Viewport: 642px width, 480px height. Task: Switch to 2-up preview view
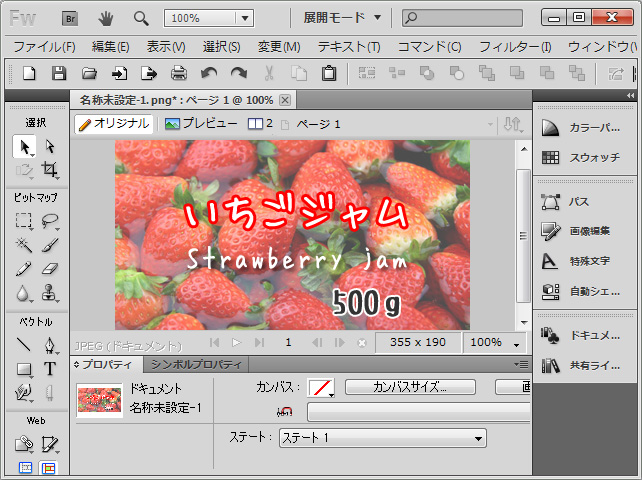point(260,124)
